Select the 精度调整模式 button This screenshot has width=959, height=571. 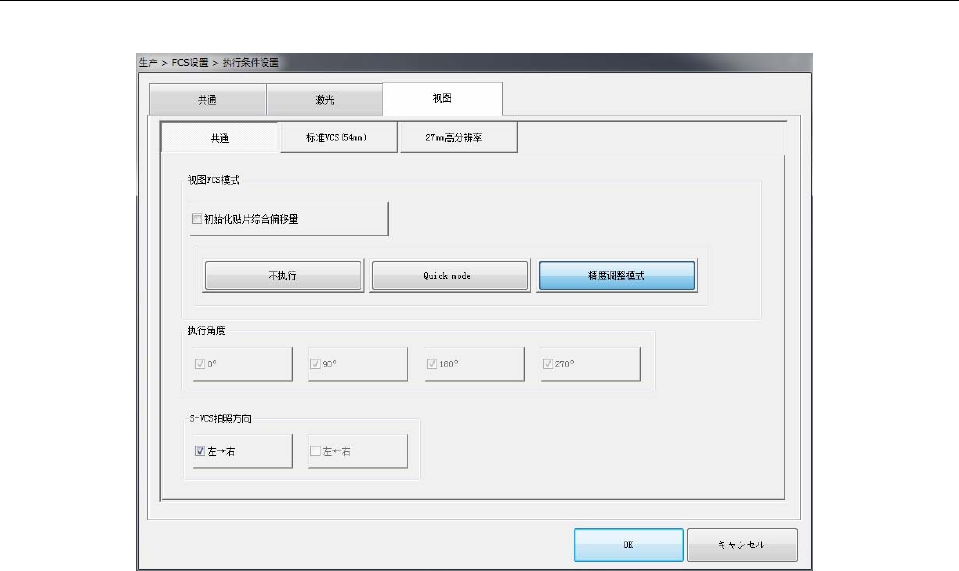pos(616,276)
